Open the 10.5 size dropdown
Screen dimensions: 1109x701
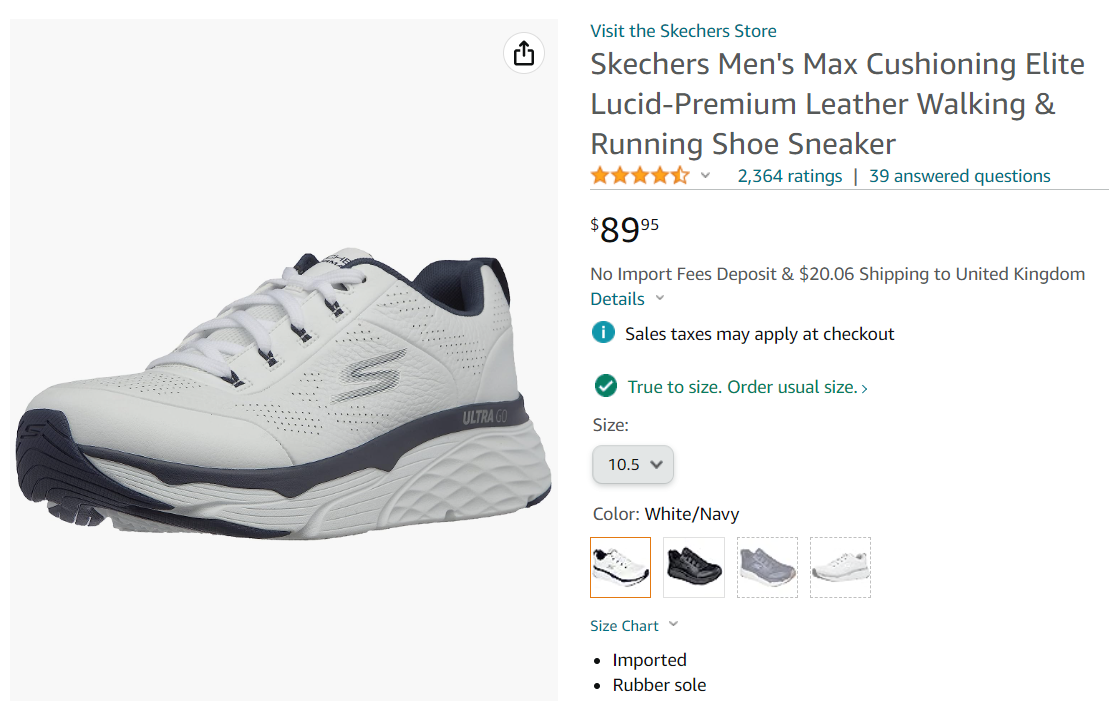tap(633, 464)
